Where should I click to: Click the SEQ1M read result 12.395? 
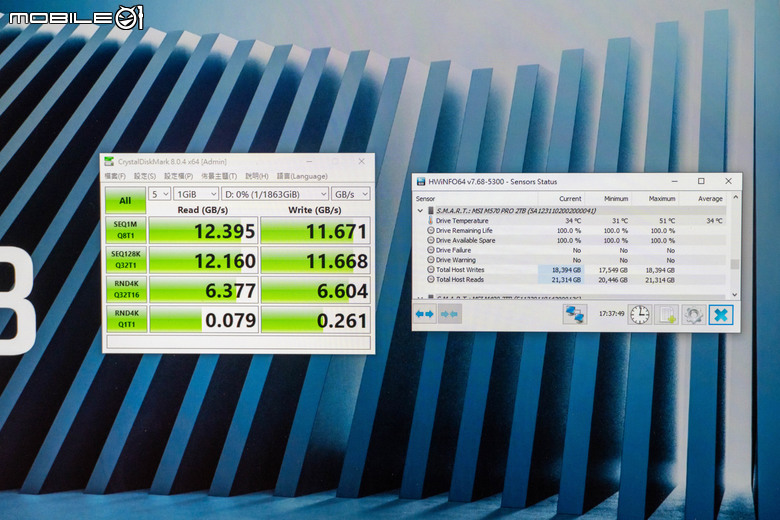pos(203,231)
